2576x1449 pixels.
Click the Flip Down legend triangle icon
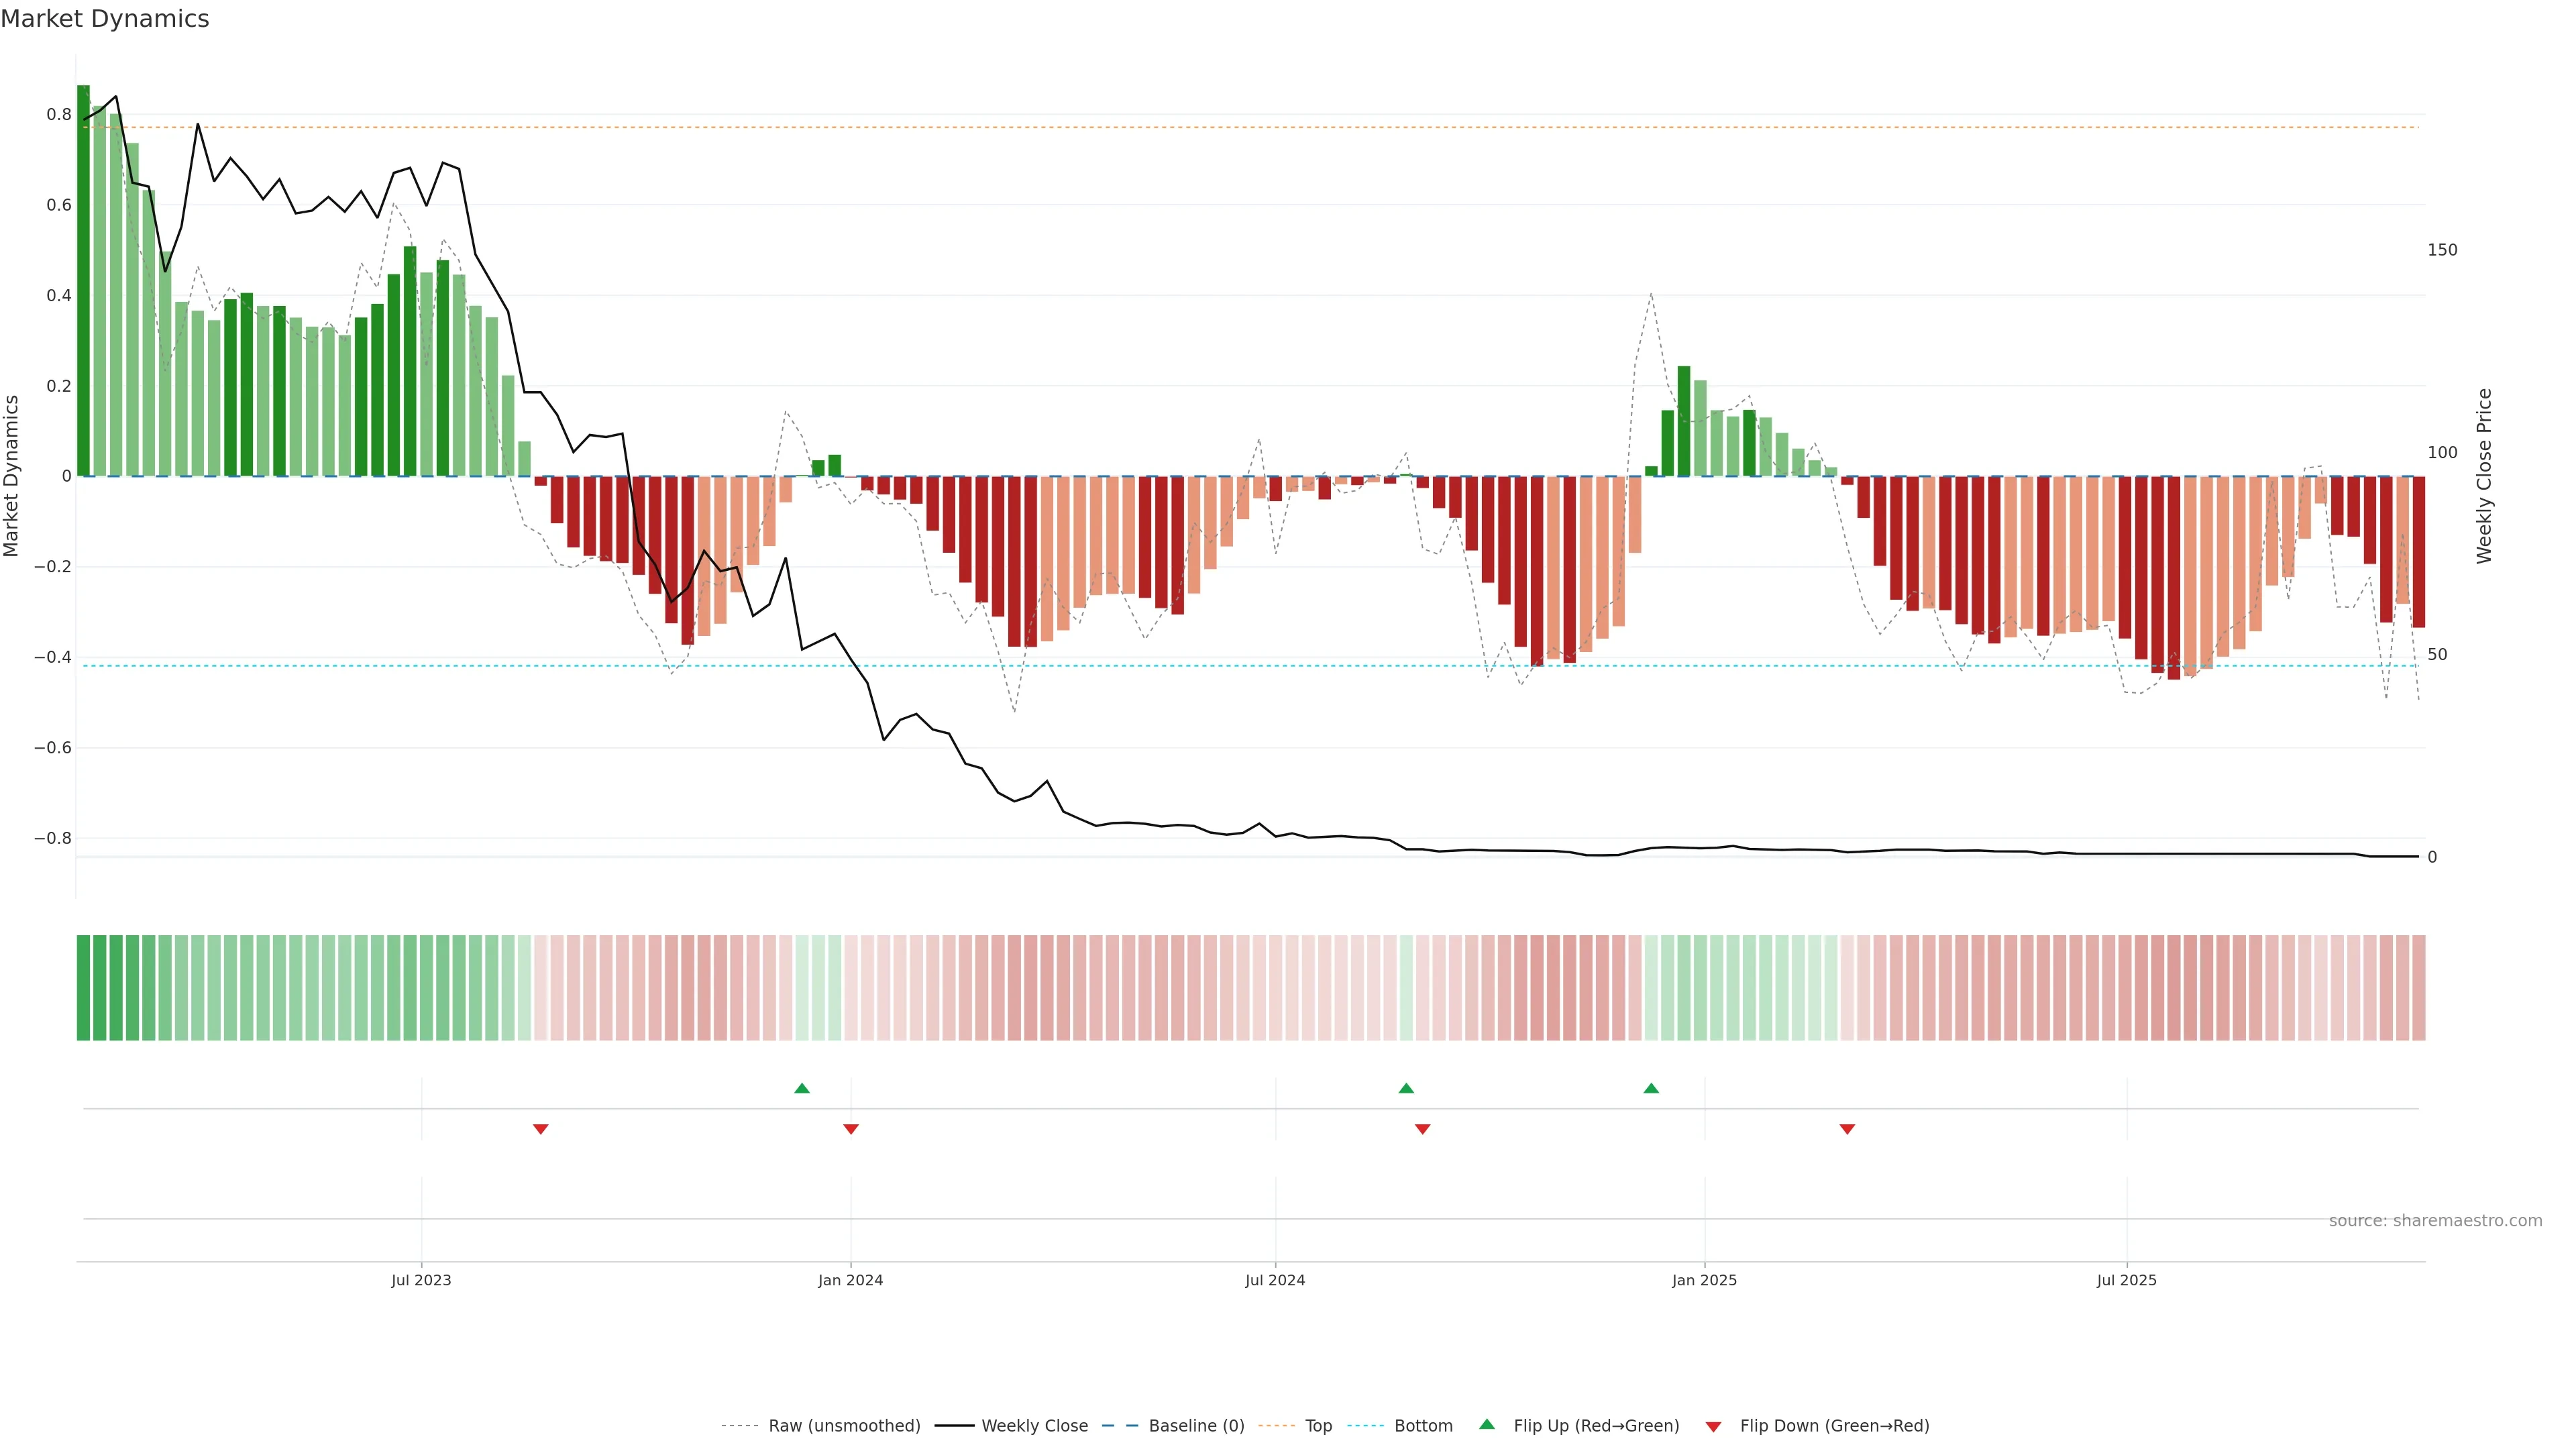point(1713,1426)
